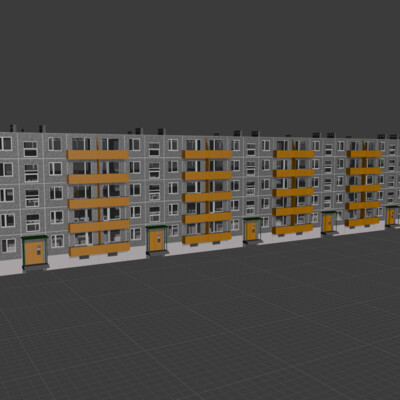This screenshot has width=400, height=400.
Task: Click the green canopy above the leftmost door
Action: click(35, 238)
